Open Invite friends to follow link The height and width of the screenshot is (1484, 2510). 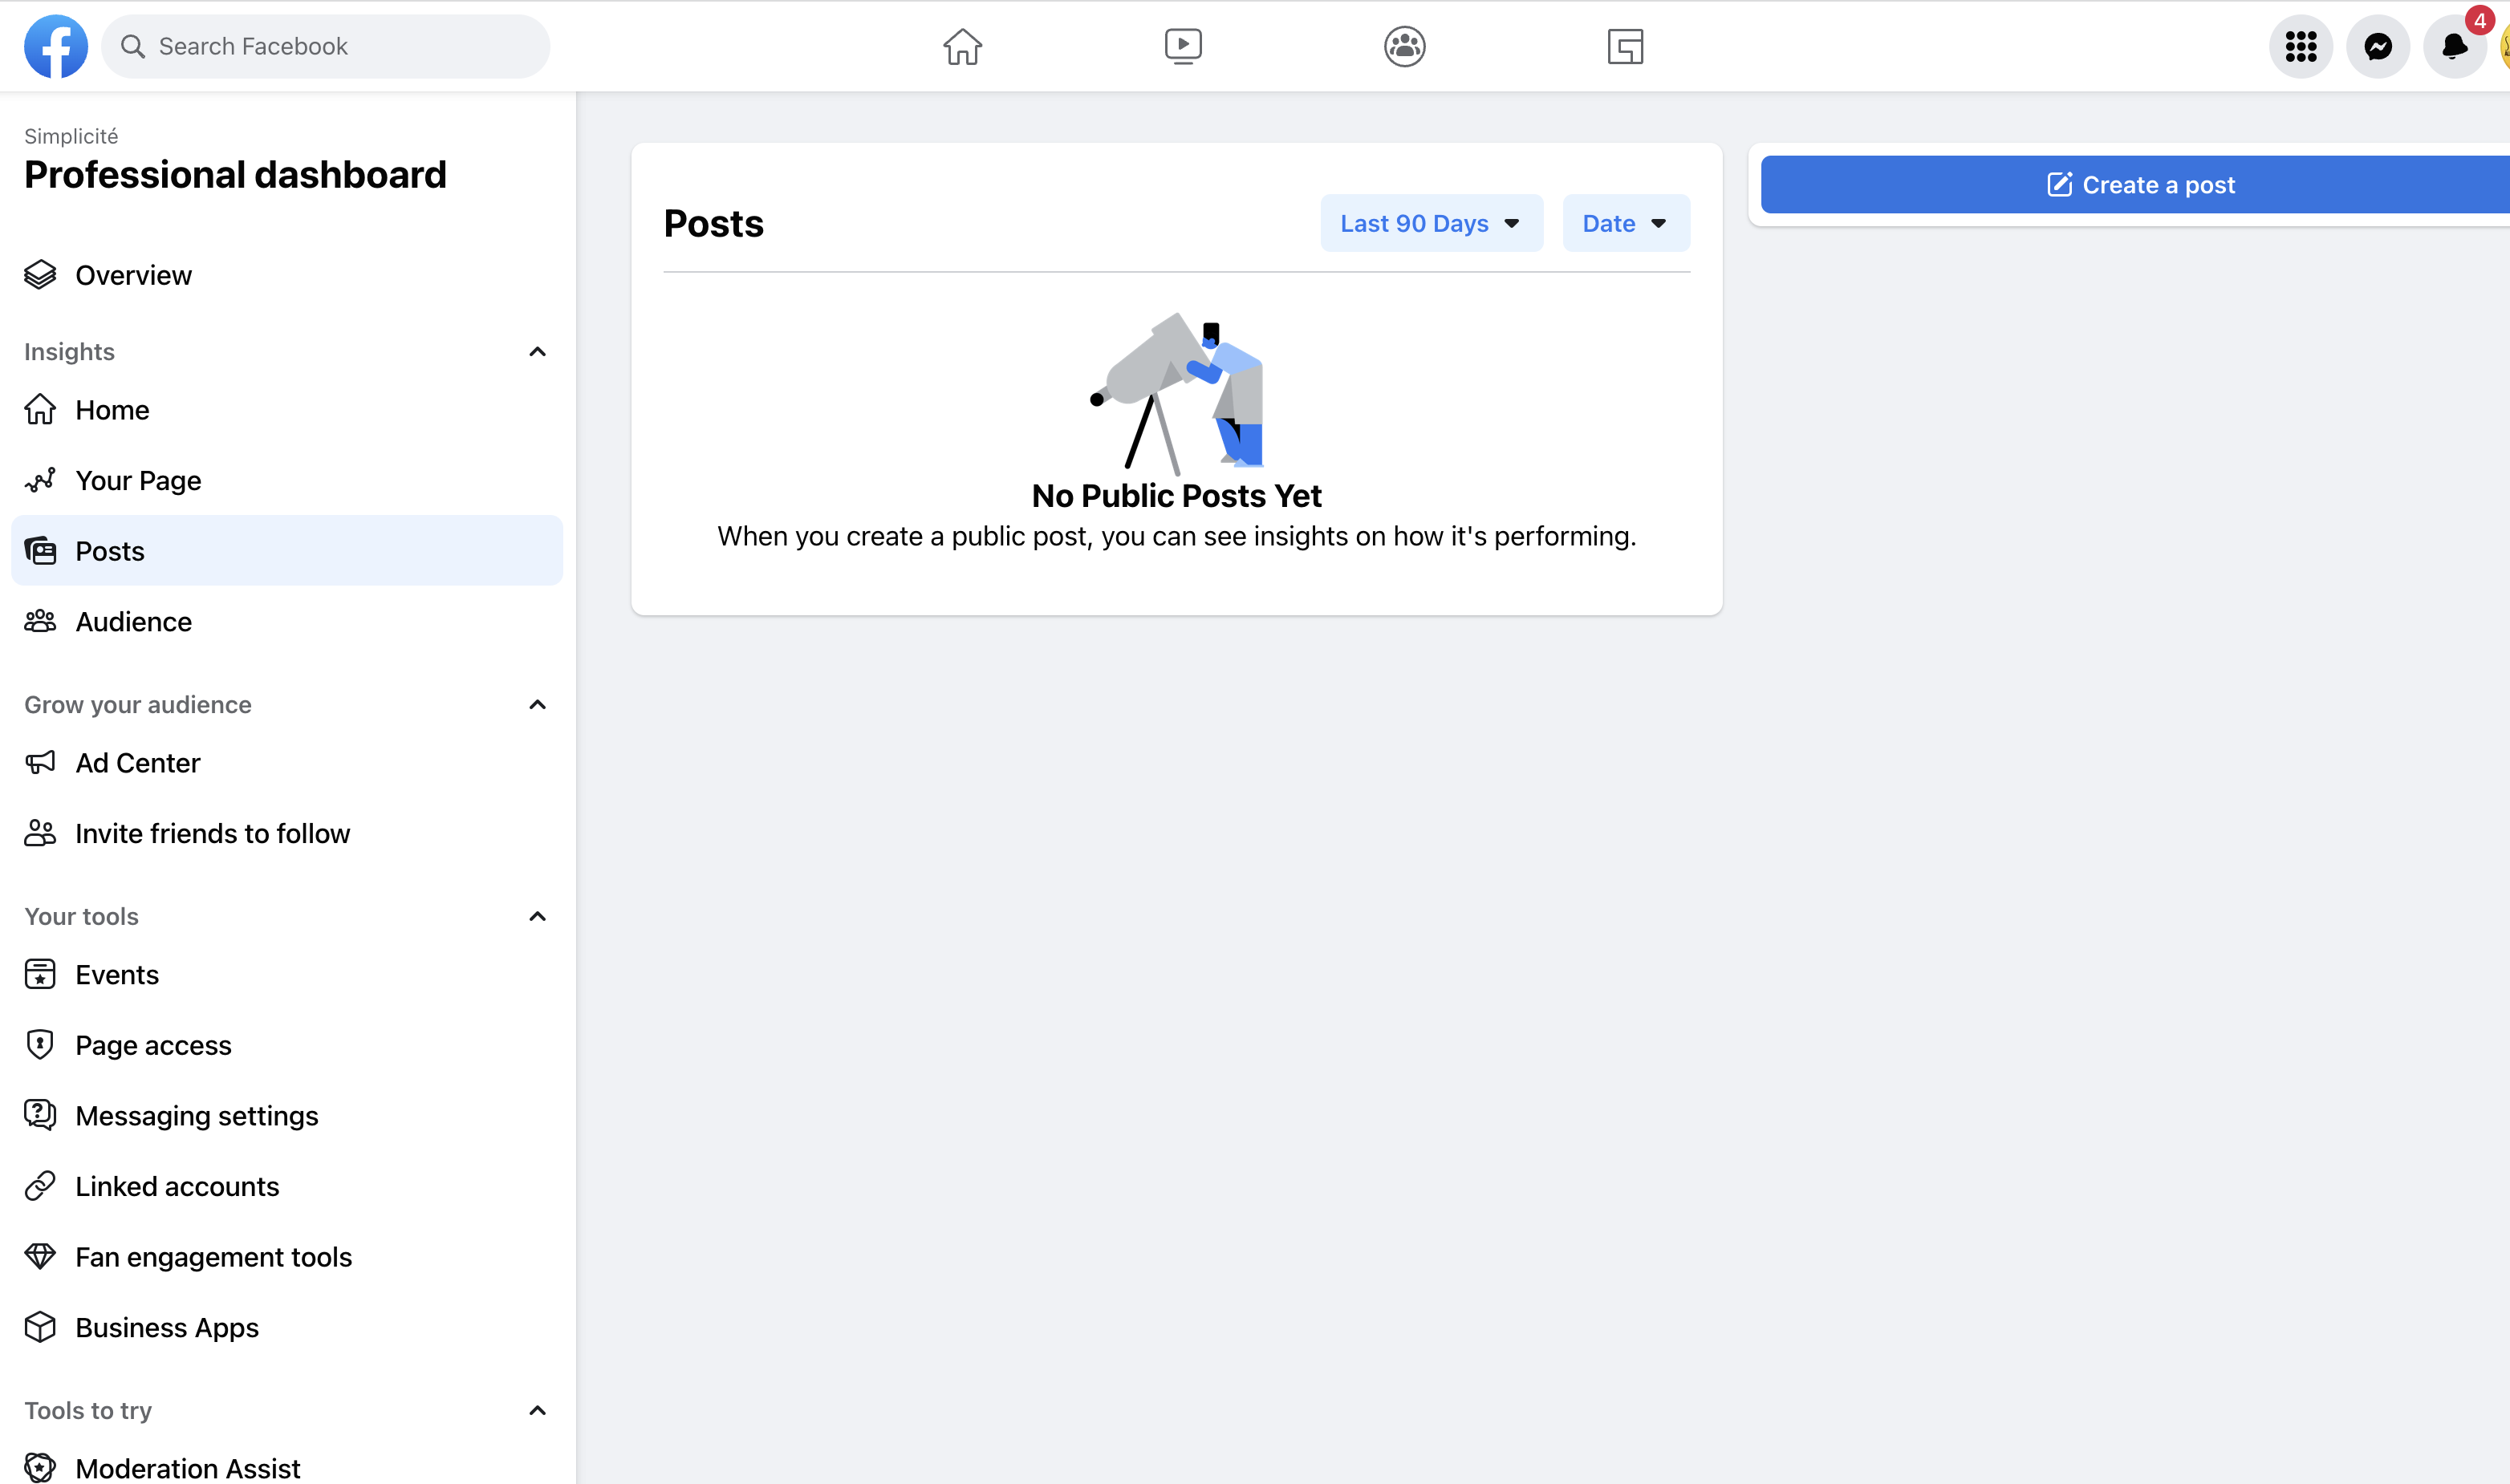pos(212,834)
